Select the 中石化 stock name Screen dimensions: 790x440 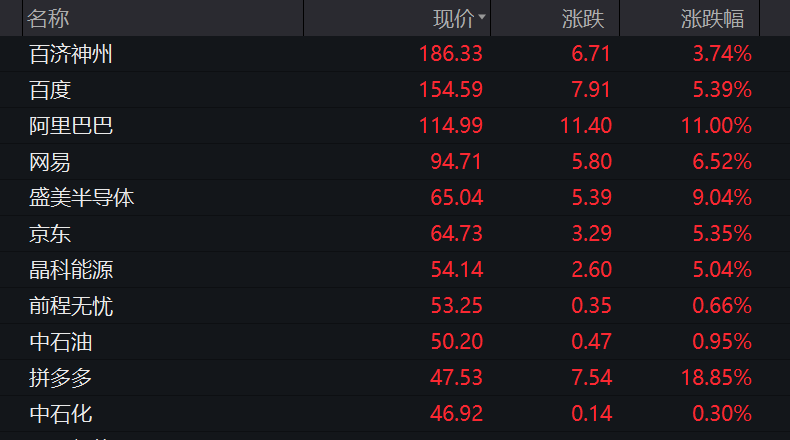(x=61, y=414)
